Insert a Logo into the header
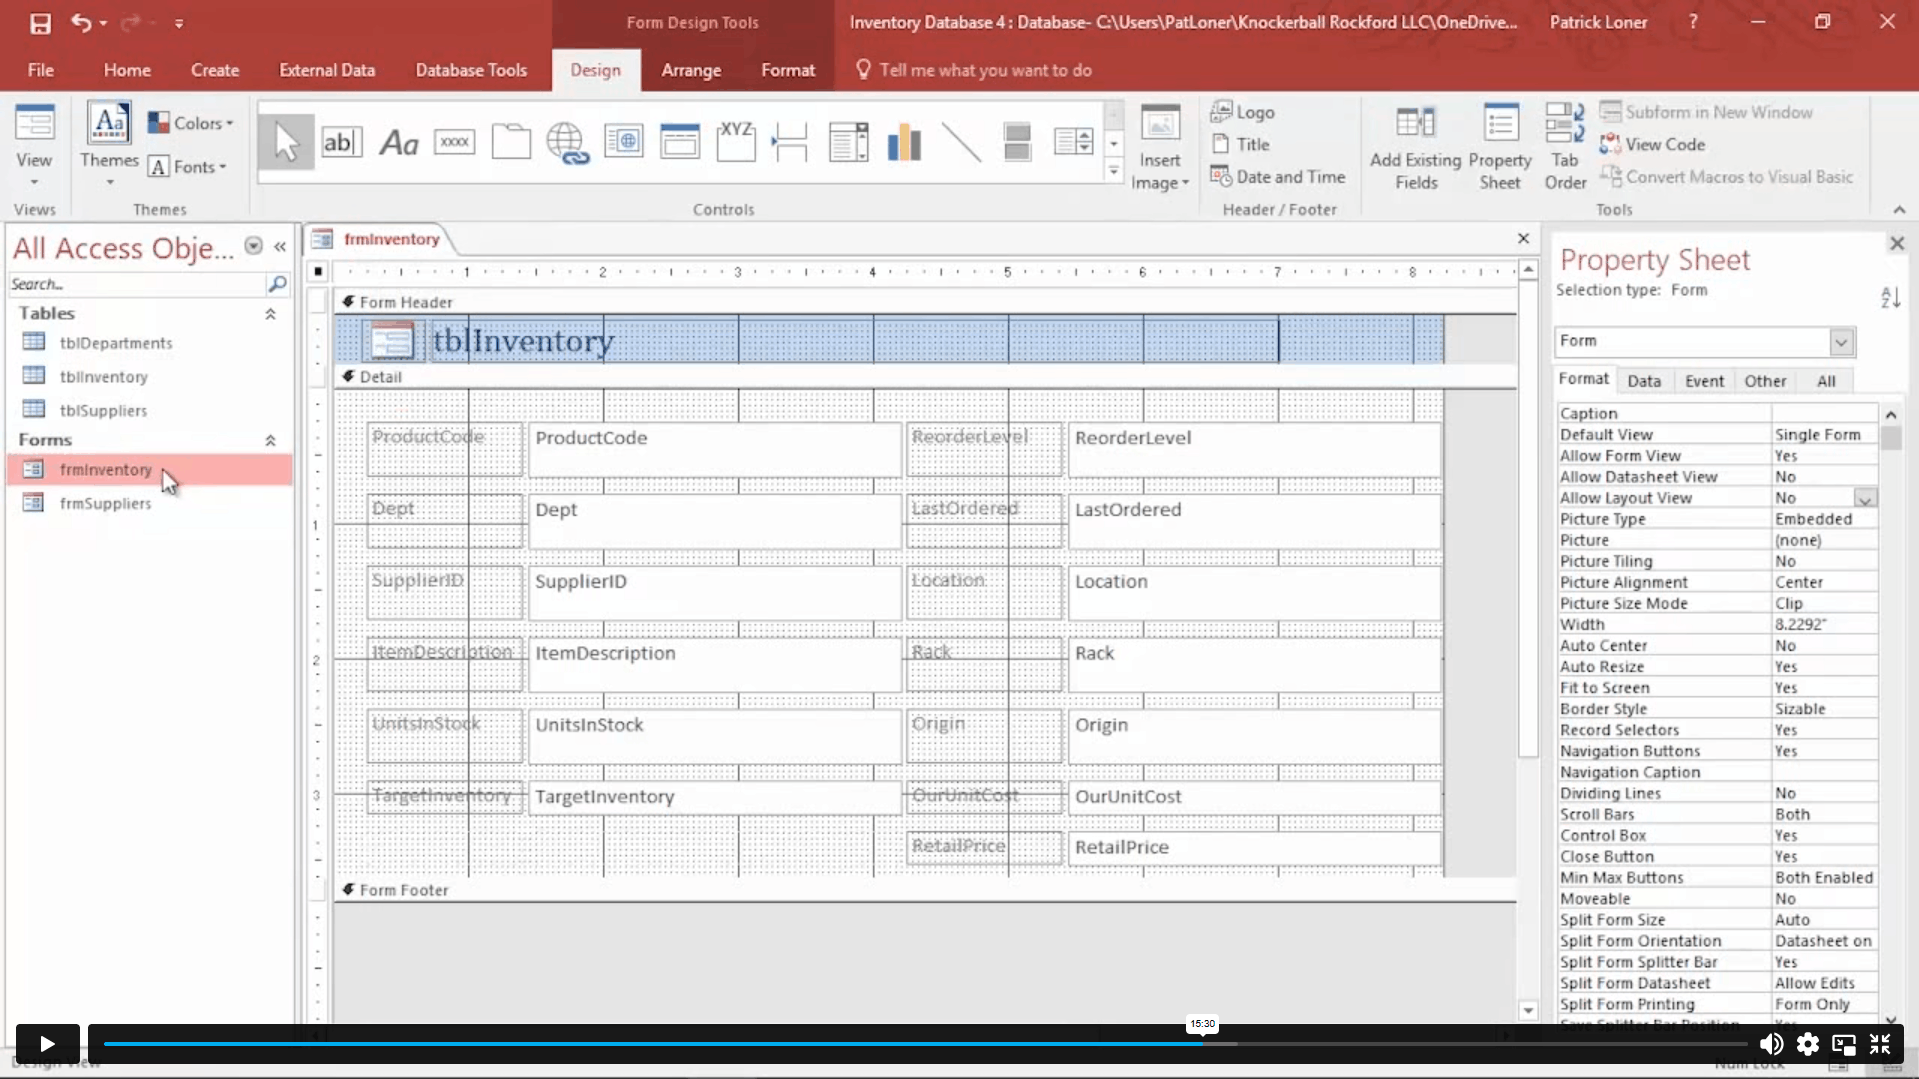This screenshot has height=1079, width=1919. [x=1243, y=112]
